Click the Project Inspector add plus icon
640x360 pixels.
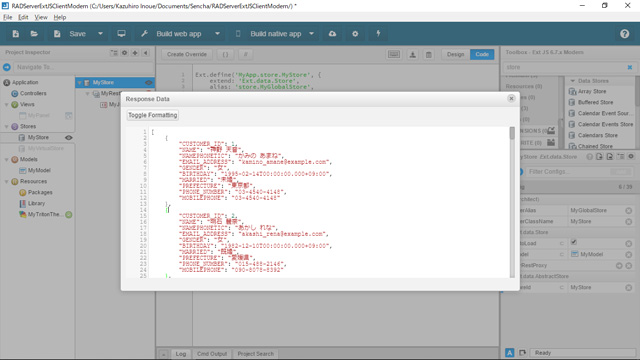[x=135, y=53]
